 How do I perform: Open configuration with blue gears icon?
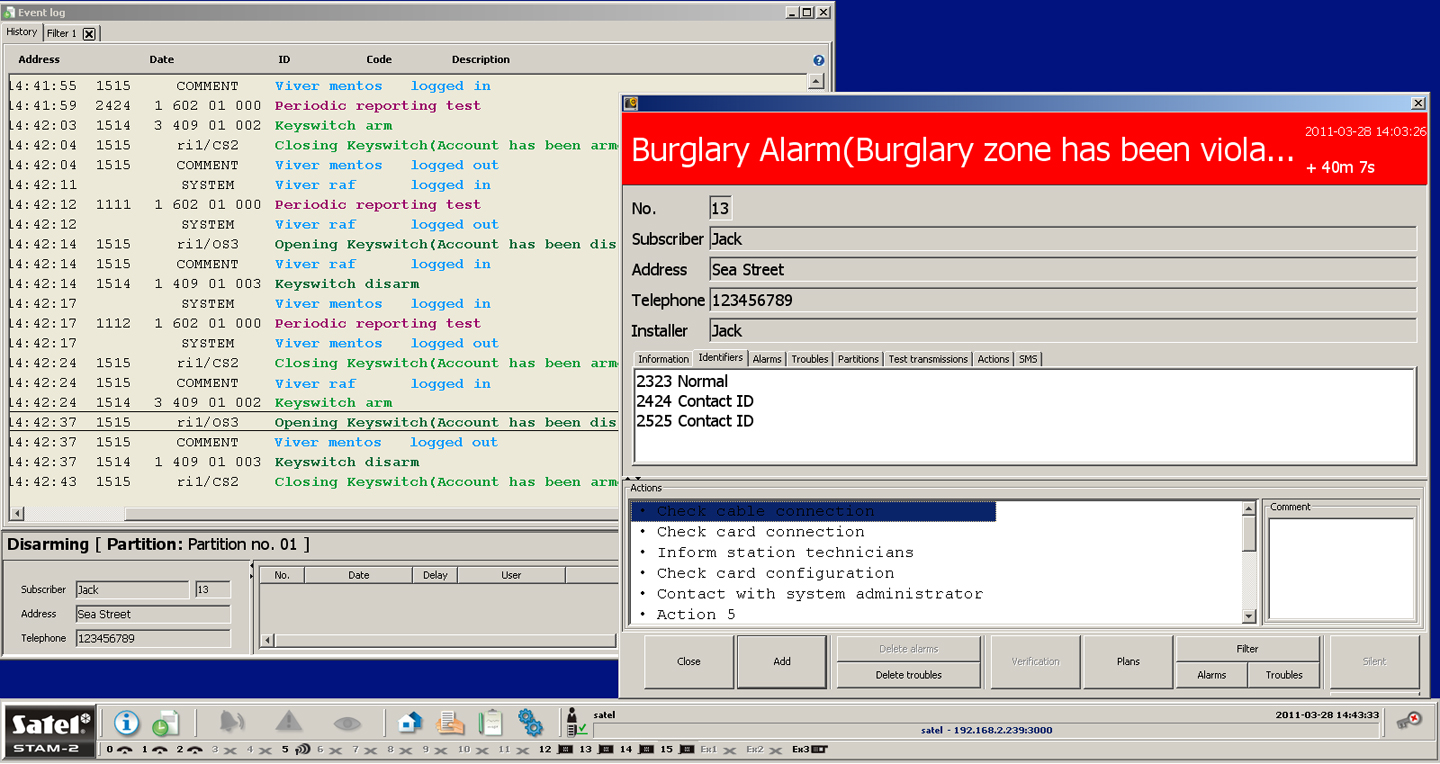pyautogui.click(x=530, y=722)
